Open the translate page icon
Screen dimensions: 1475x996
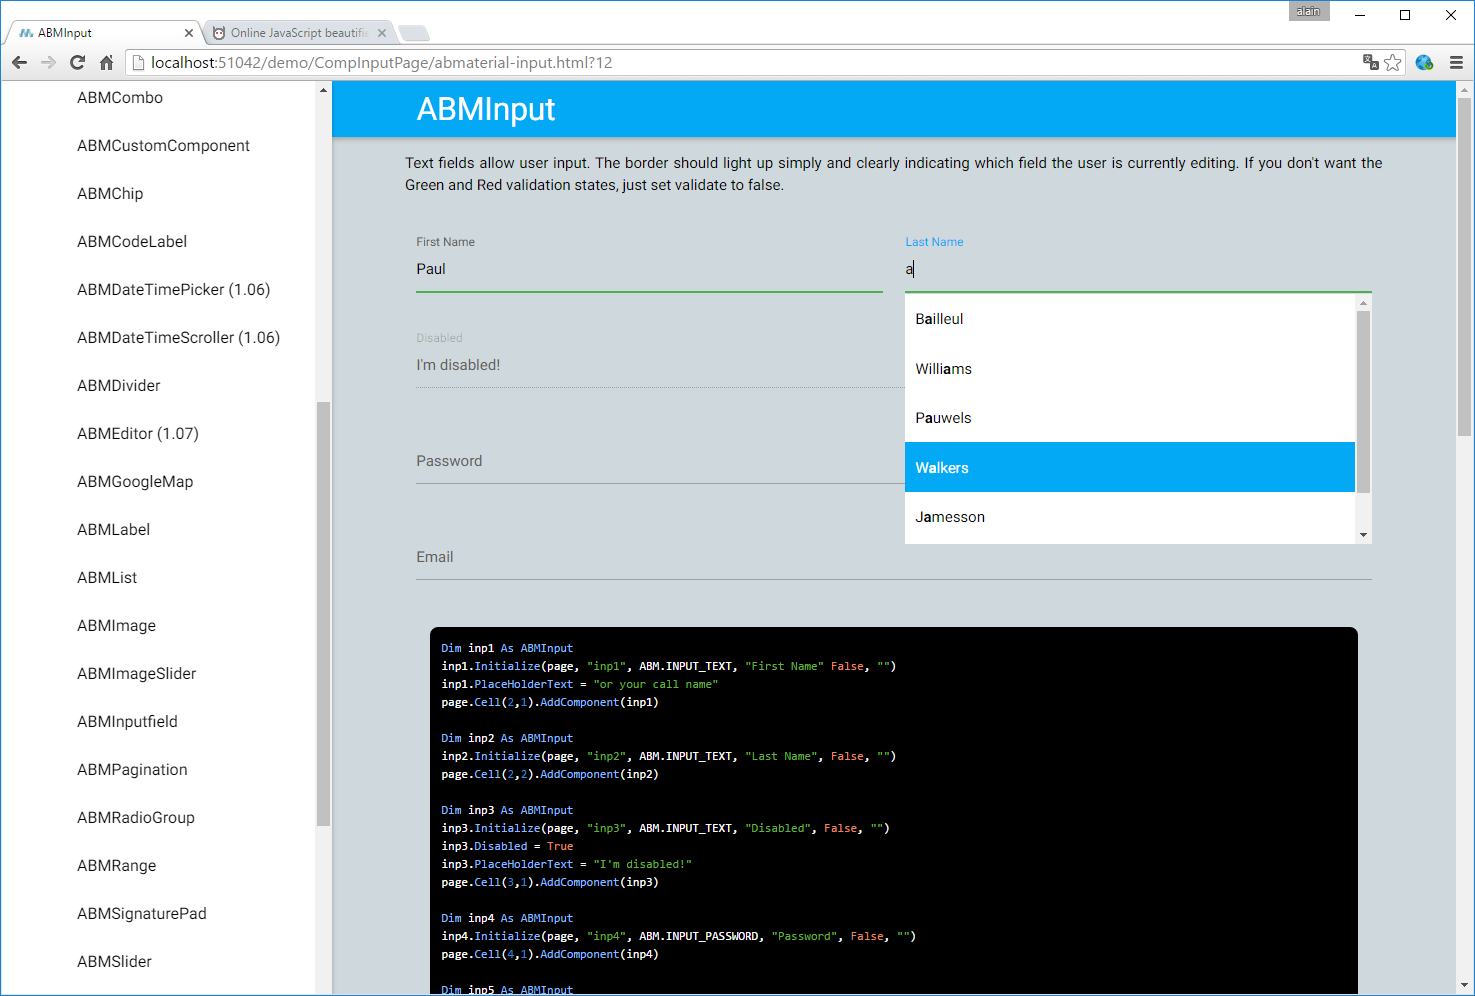pyautogui.click(x=1371, y=62)
